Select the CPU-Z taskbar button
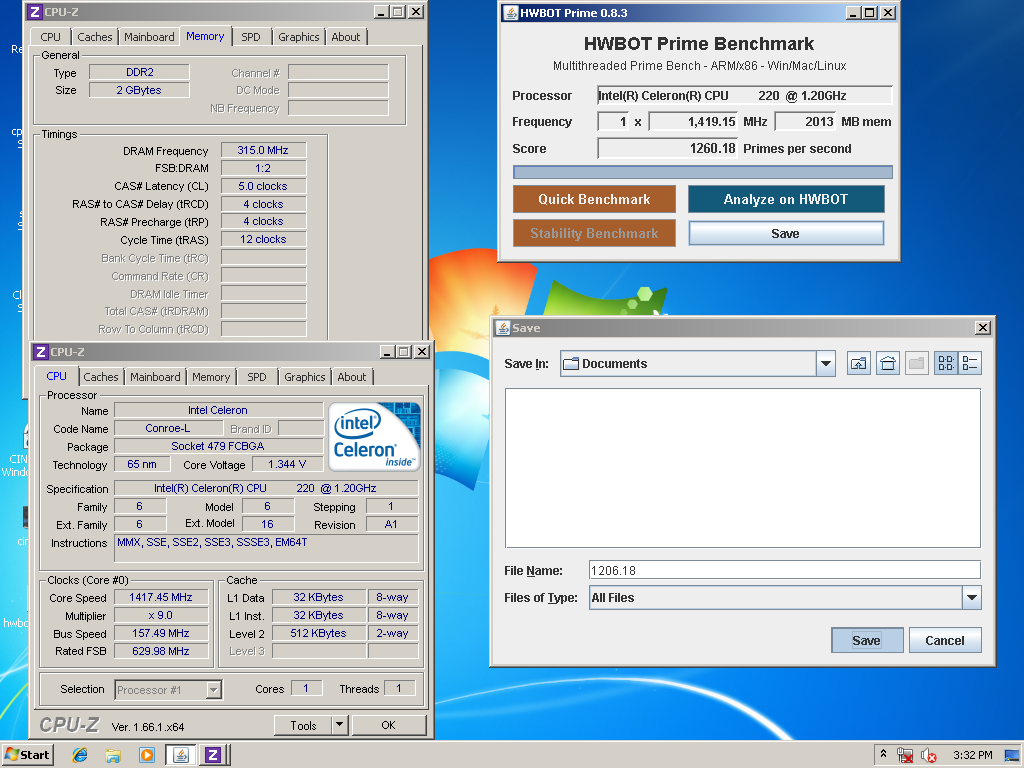1024x768 pixels. (213, 755)
